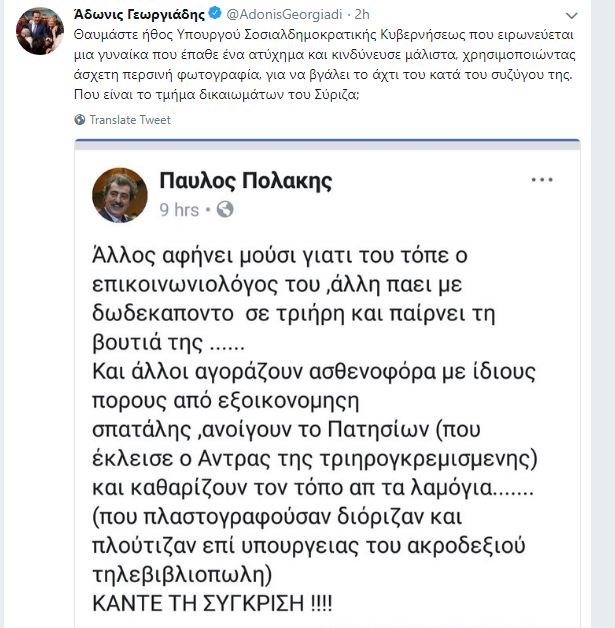This screenshot has height=628, width=615.
Task: Click Adonis Georgiadis's profile avatar
Action: tap(39, 31)
